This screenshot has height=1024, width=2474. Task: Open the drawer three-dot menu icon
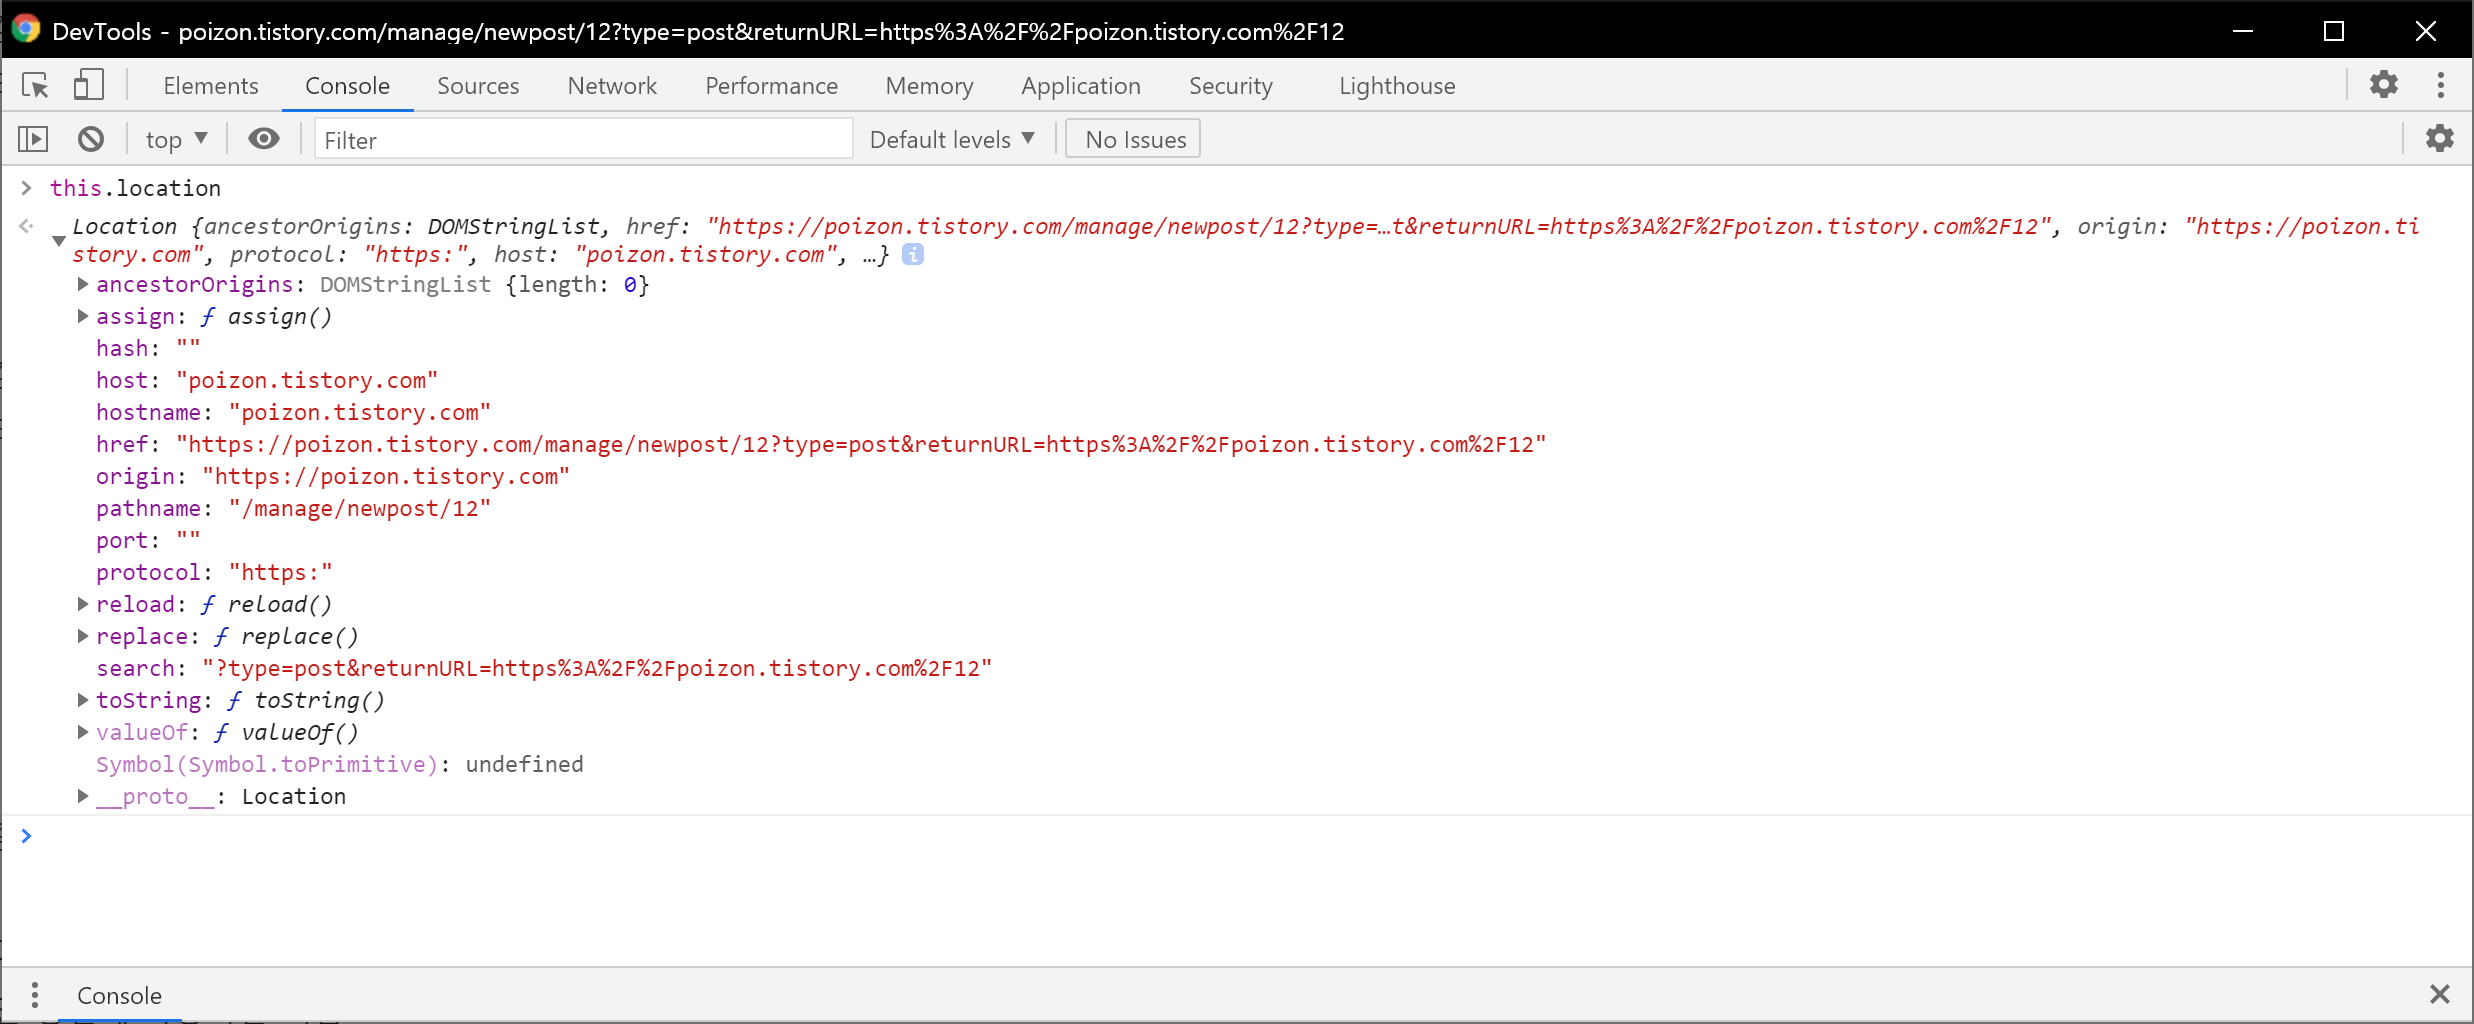point(35,995)
